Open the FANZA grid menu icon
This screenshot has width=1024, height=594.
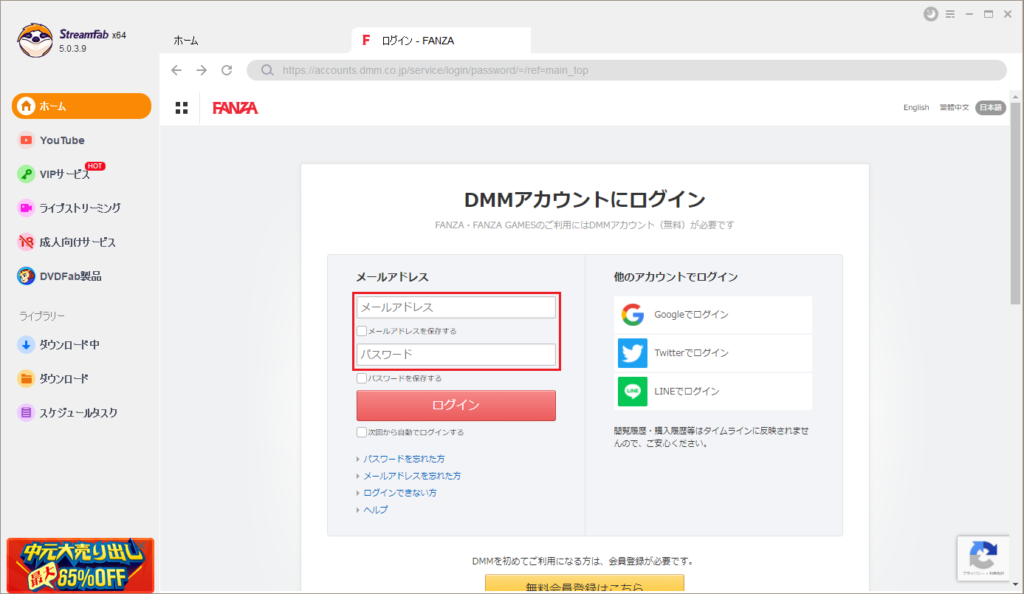(182, 108)
